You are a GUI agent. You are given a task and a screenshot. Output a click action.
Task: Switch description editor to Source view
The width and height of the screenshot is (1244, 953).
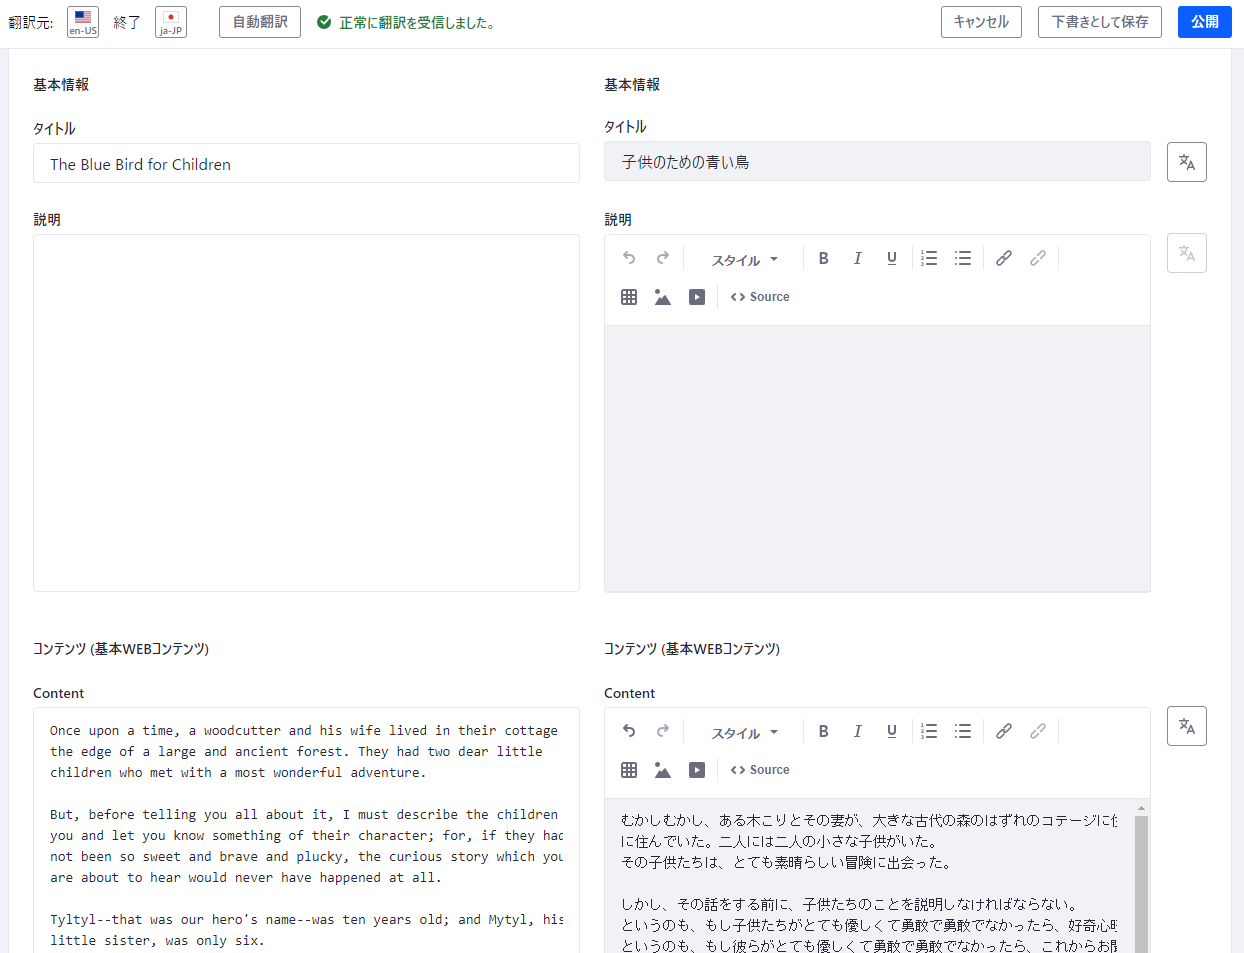point(760,297)
